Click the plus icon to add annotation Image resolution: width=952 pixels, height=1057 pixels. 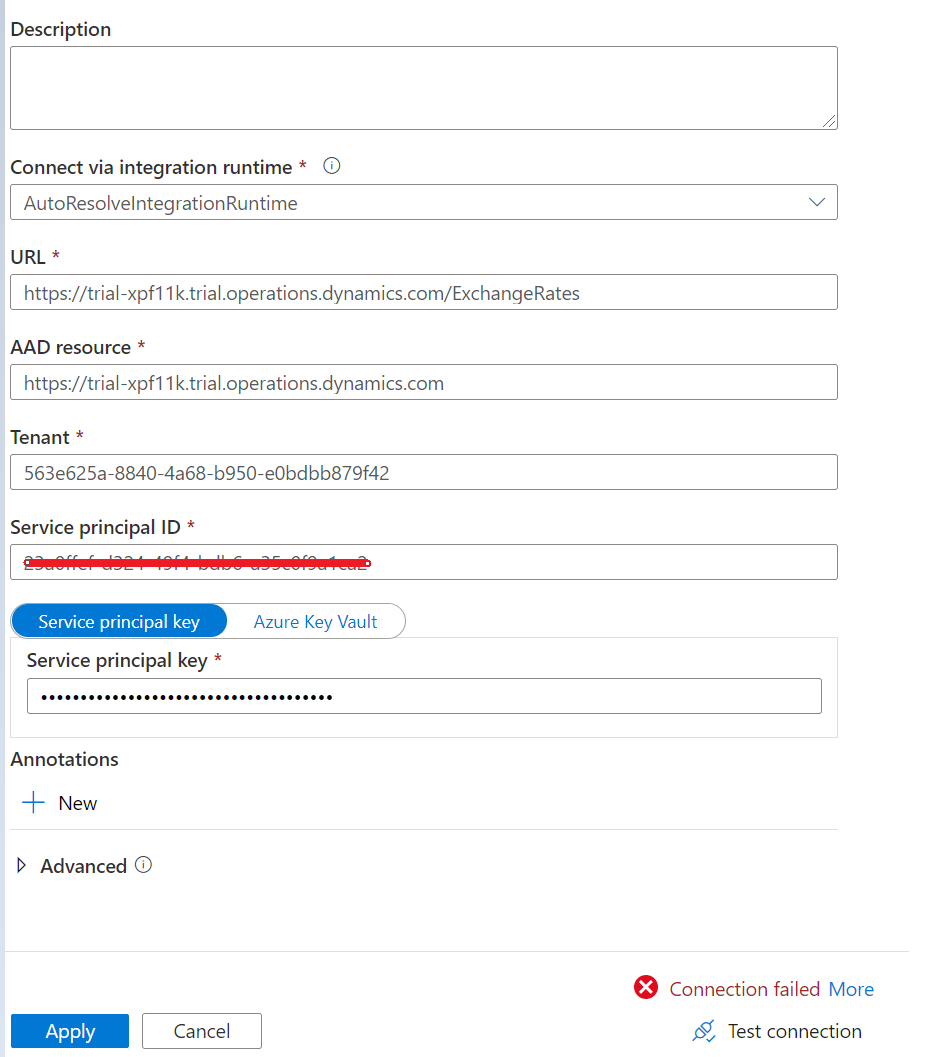[x=32, y=802]
